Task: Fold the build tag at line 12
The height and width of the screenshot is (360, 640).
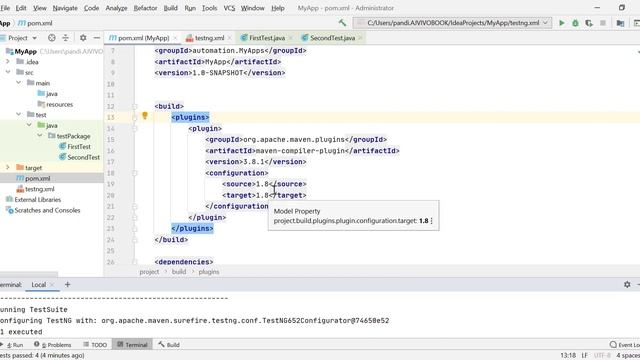Action: click(x=135, y=106)
